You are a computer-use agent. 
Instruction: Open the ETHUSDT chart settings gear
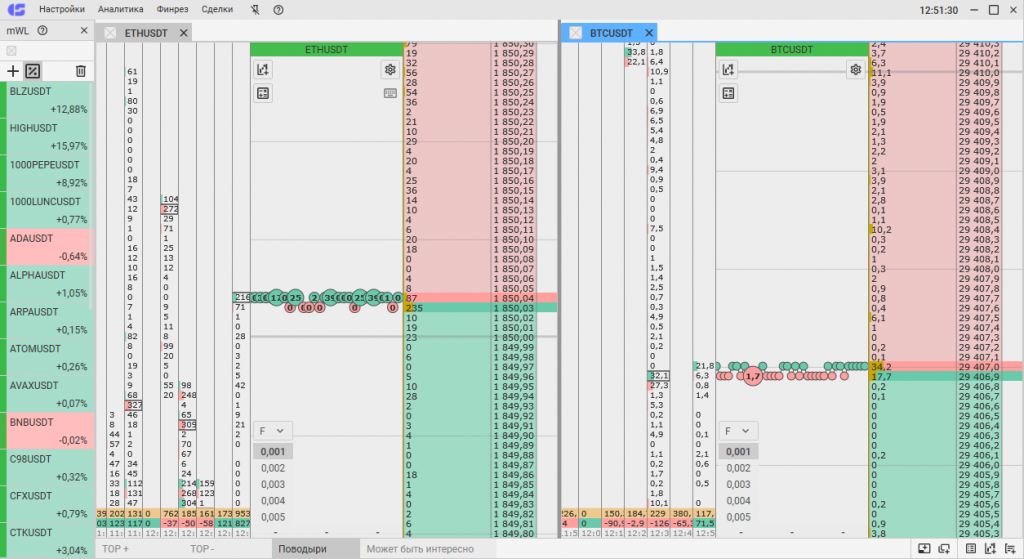[389, 69]
